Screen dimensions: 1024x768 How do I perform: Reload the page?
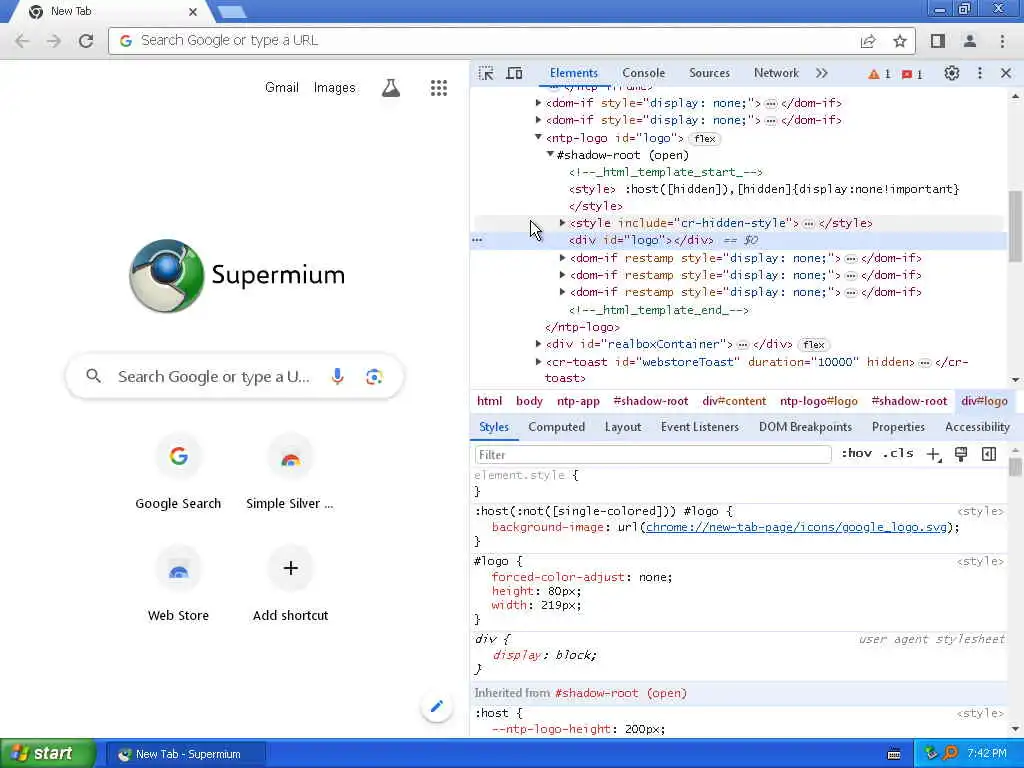tap(86, 41)
